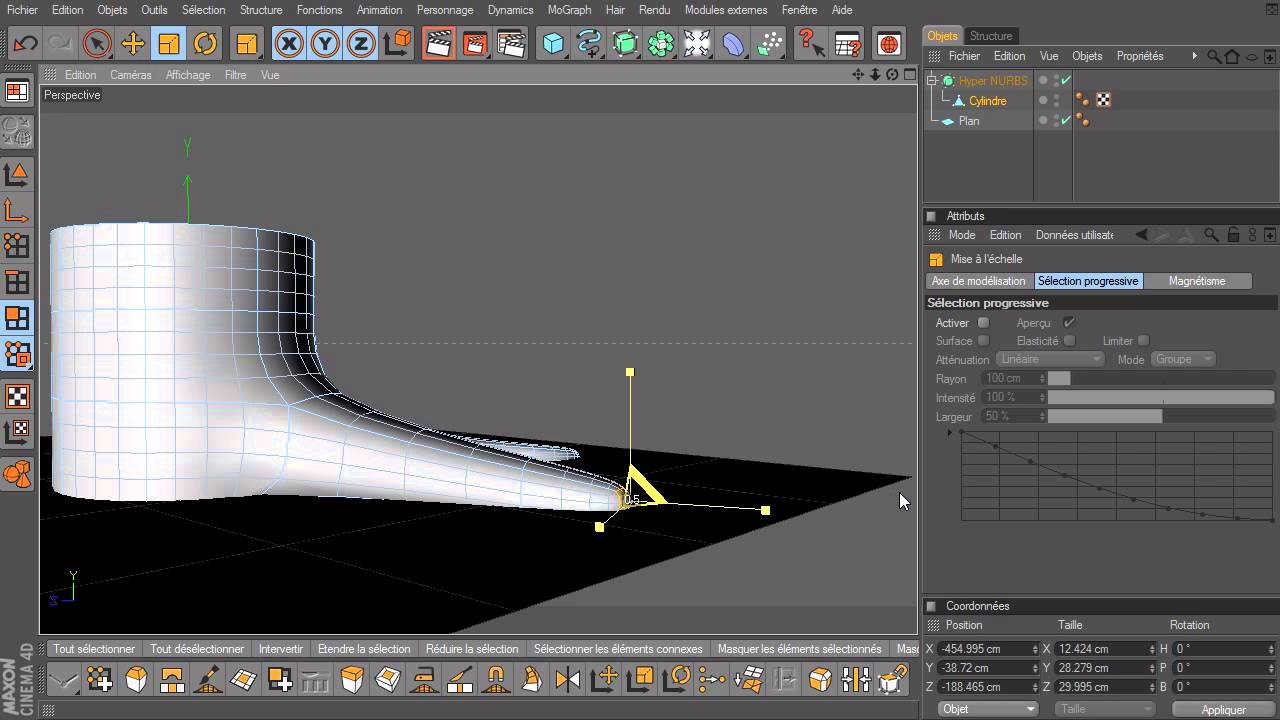Switch to polygons mode
1280x720 pixels.
[x=17, y=318]
